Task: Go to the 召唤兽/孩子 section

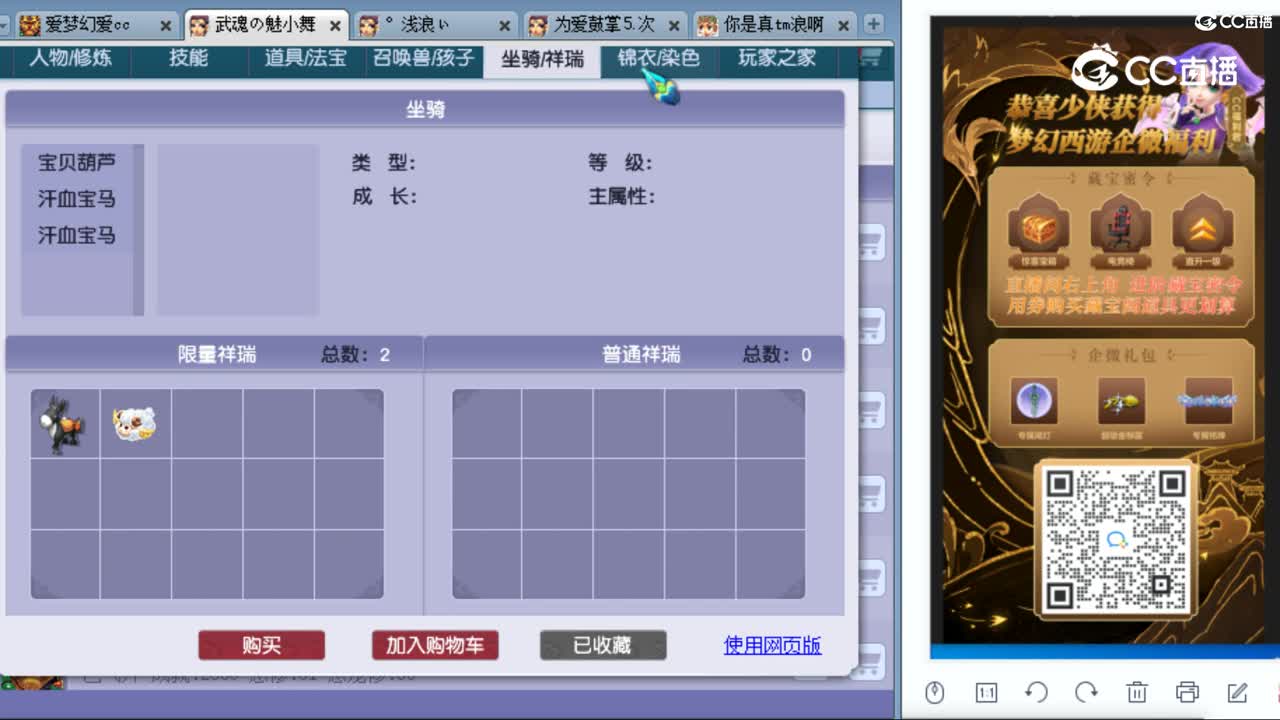Action: (x=424, y=58)
